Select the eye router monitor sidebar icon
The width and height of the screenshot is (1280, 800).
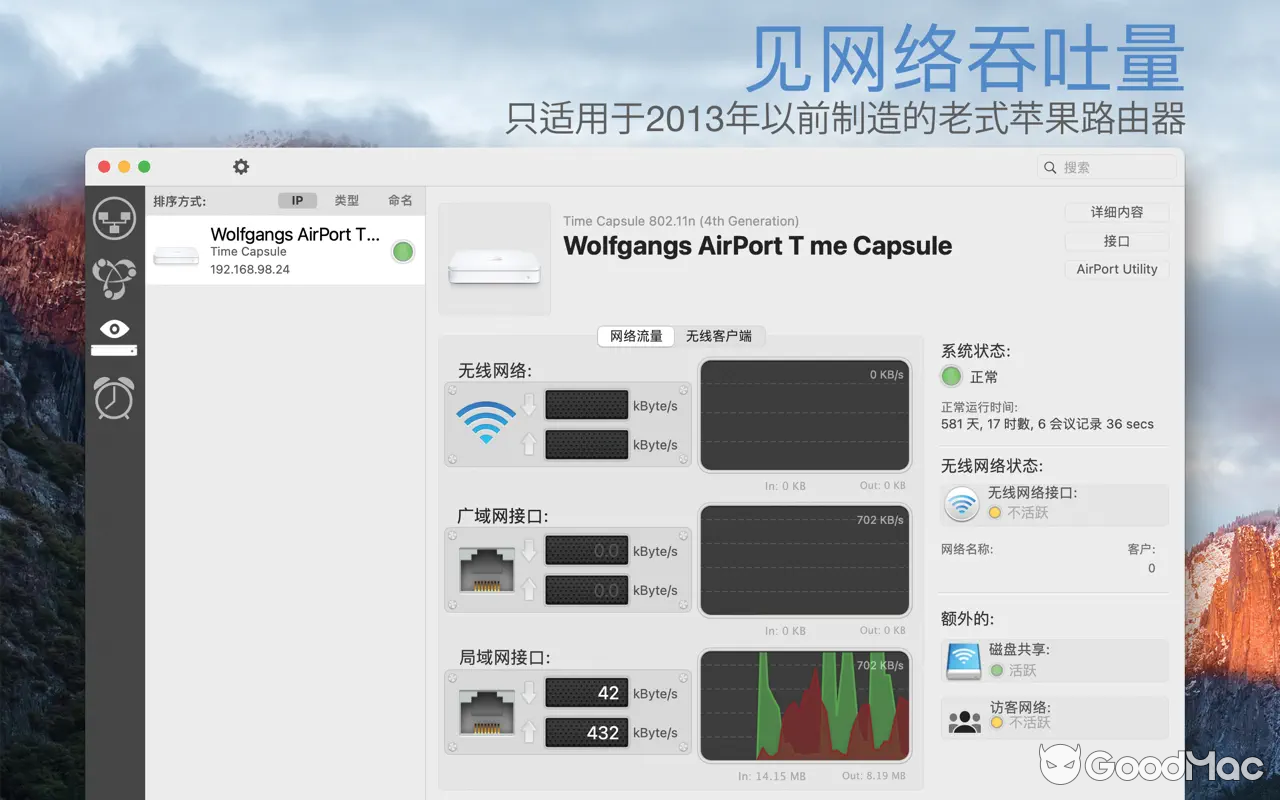click(114, 336)
